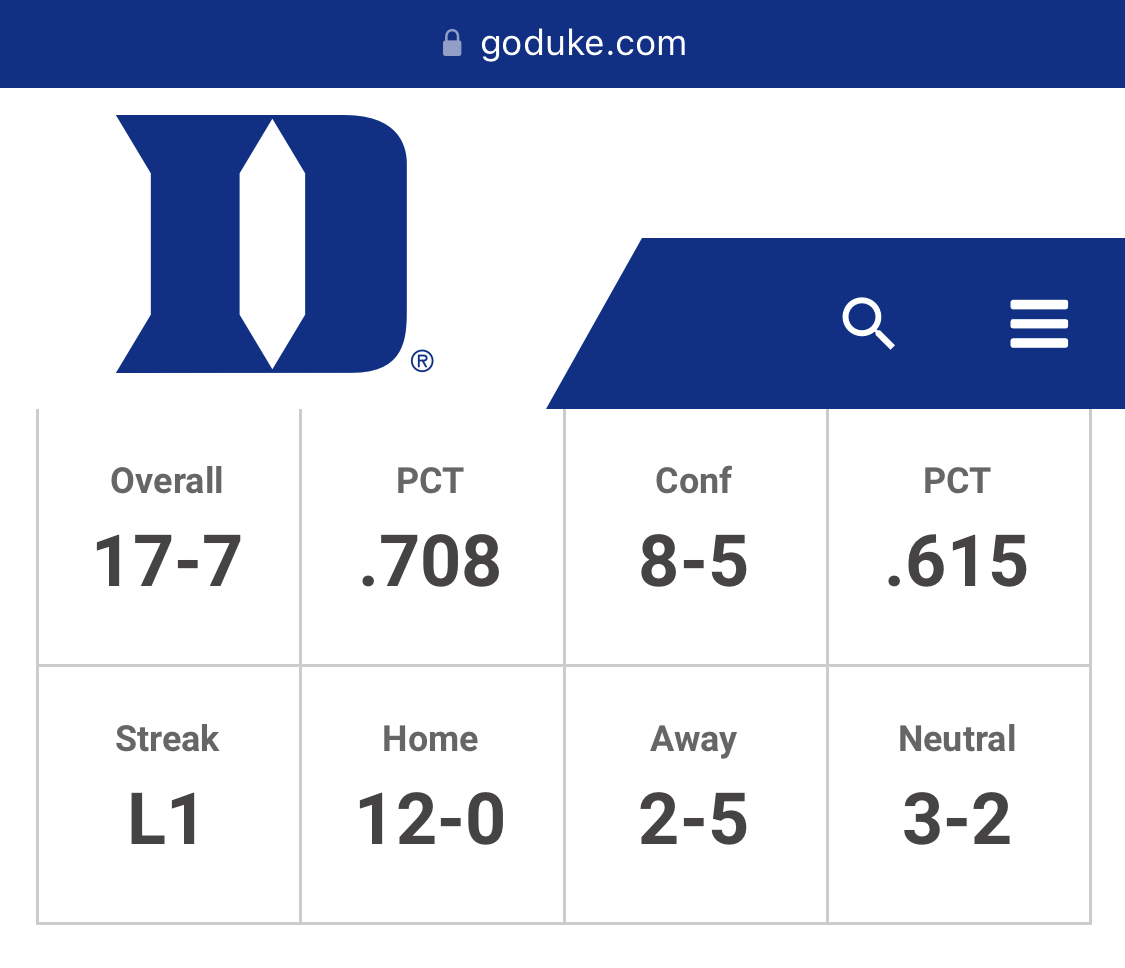Screen dimensions: 1125x968
Task: Click the Away 2-5 record cell
Action: pos(695,794)
